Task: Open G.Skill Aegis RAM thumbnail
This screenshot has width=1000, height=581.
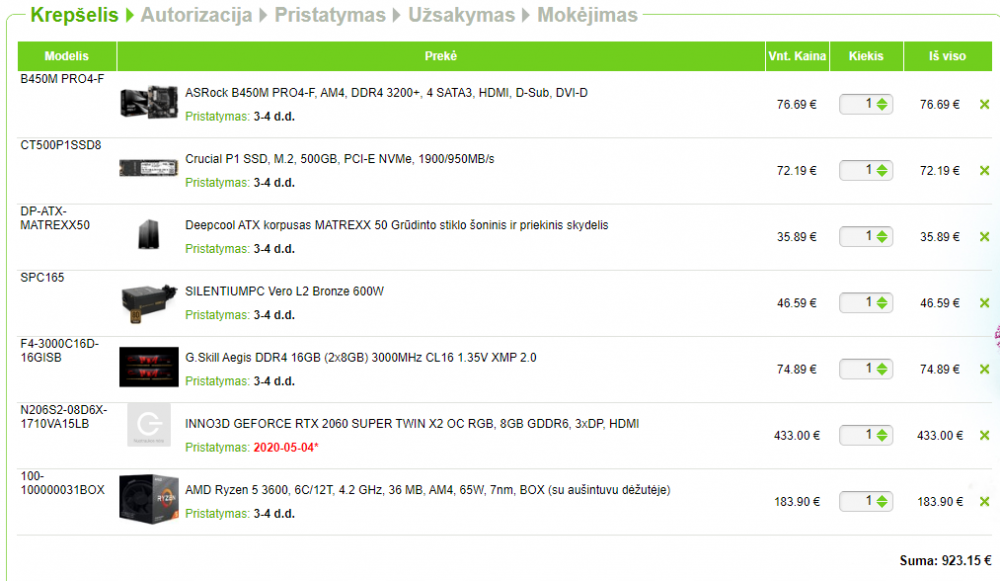Action: click(149, 367)
